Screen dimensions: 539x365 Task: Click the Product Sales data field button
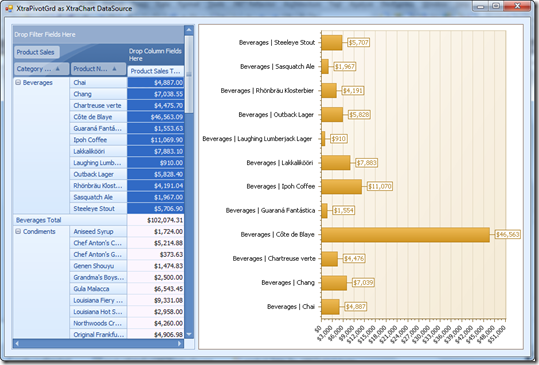click(37, 52)
